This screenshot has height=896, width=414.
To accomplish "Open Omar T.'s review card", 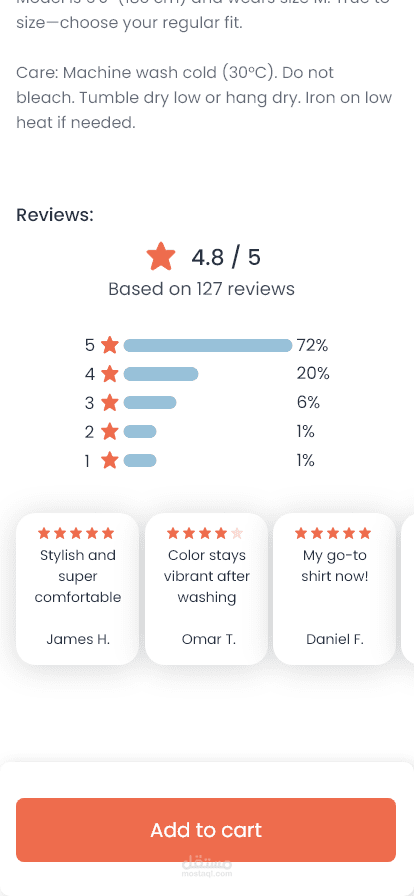I will click(x=206, y=589).
